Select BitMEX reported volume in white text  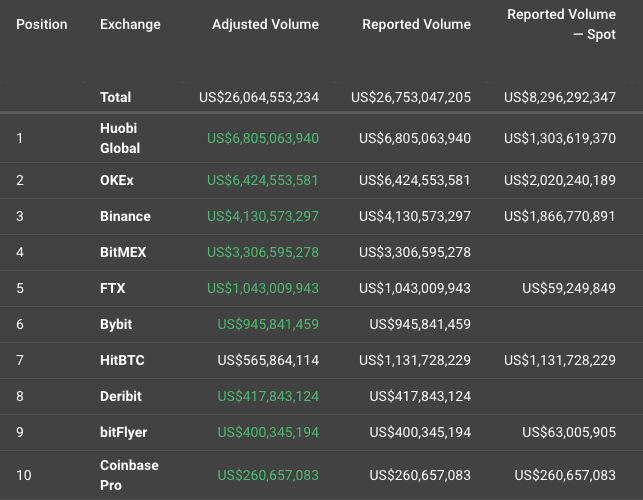(x=415, y=252)
